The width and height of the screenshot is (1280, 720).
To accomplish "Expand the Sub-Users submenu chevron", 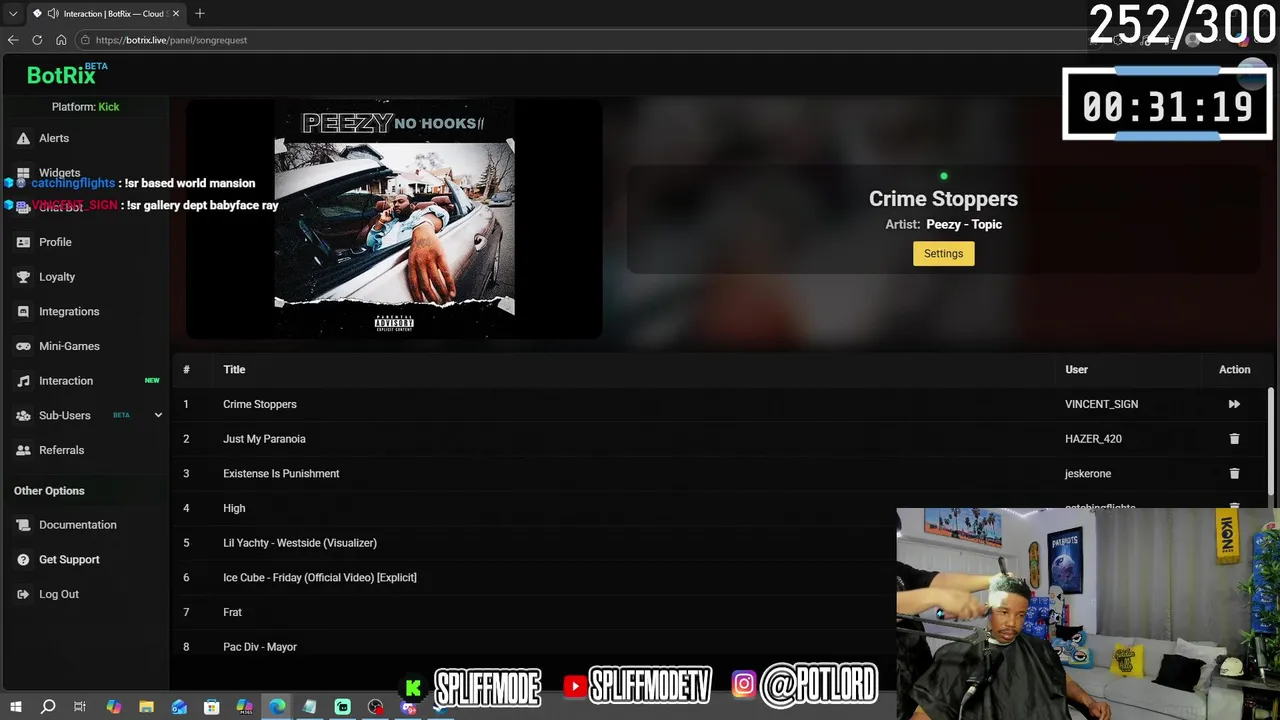I will 158,415.
